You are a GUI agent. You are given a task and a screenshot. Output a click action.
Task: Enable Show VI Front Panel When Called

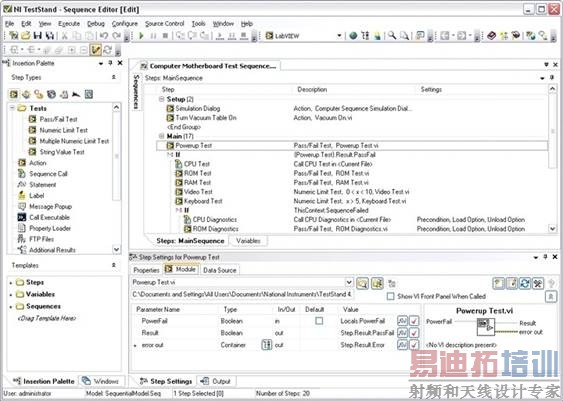pos(390,296)
